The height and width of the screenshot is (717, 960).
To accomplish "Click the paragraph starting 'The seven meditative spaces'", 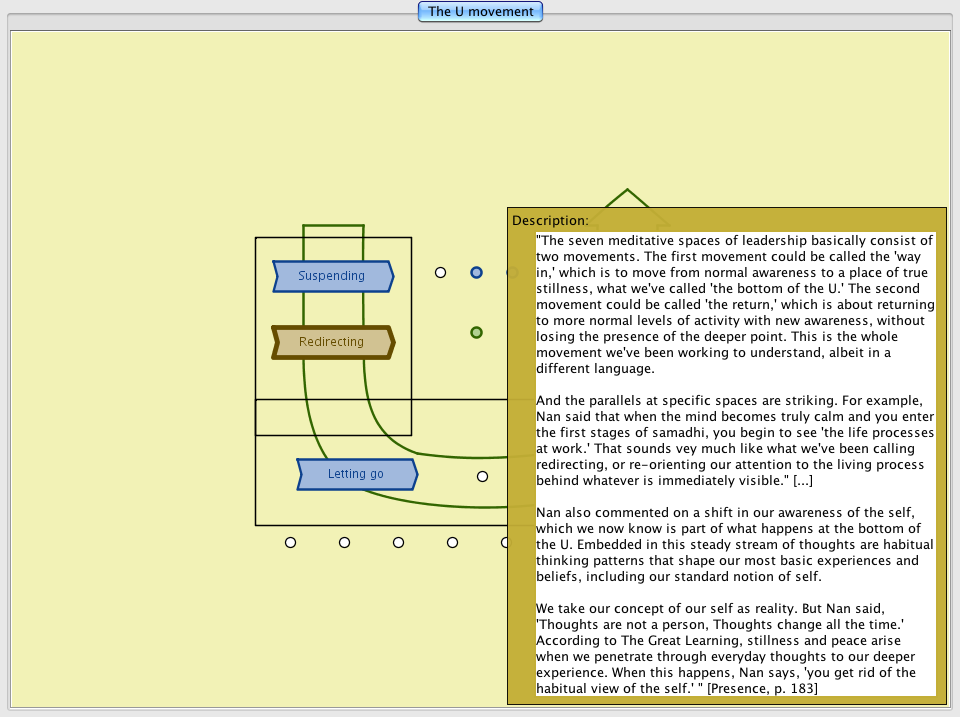I will [x=735, y=304].
